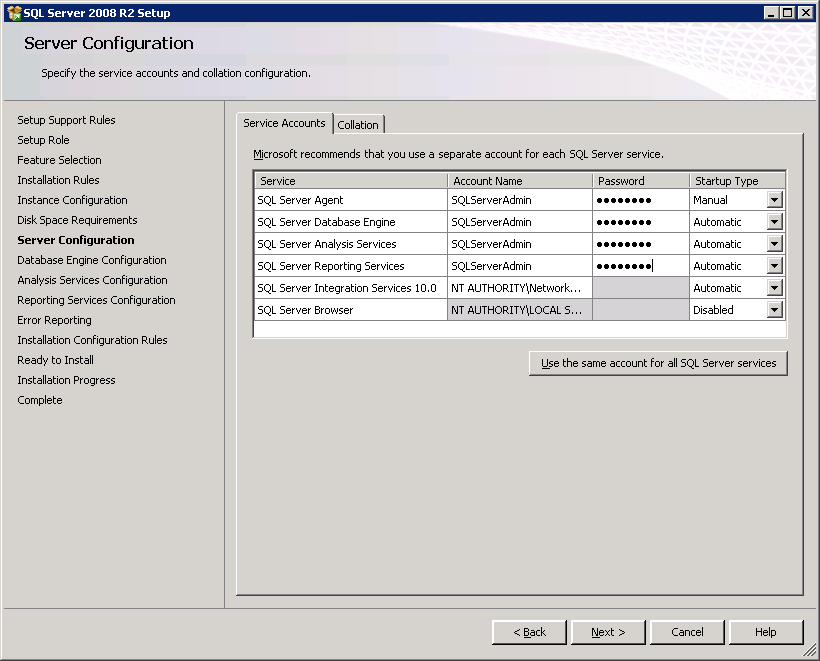The width and height of the screenshot is (820, 661).
Task: Open Startup Type dropdown for Integration Services 10.0
Action: pos(775,288)
